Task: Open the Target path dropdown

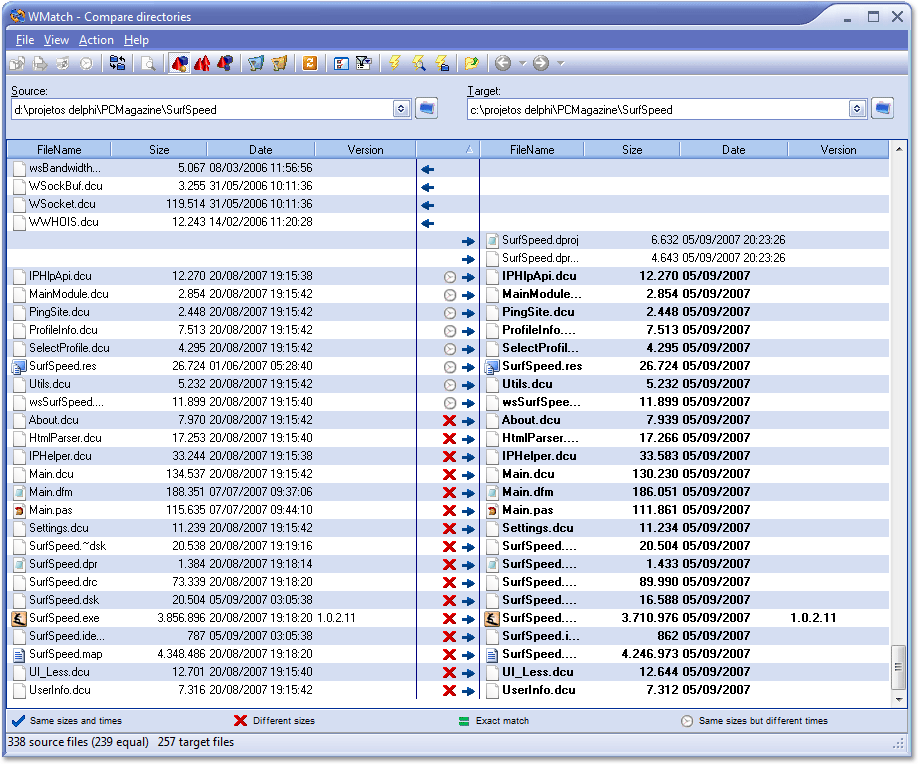Action: pos(857,109)
